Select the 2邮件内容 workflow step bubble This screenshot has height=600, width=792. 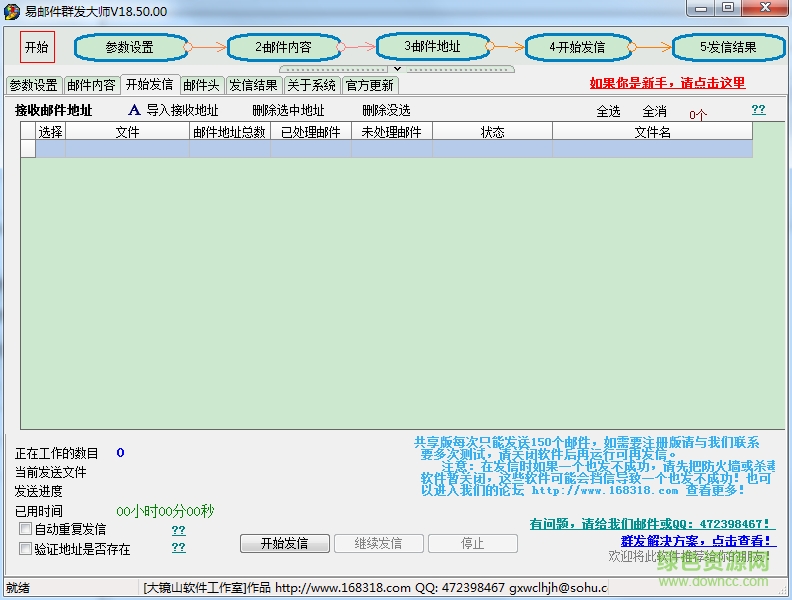pos(283,47)
